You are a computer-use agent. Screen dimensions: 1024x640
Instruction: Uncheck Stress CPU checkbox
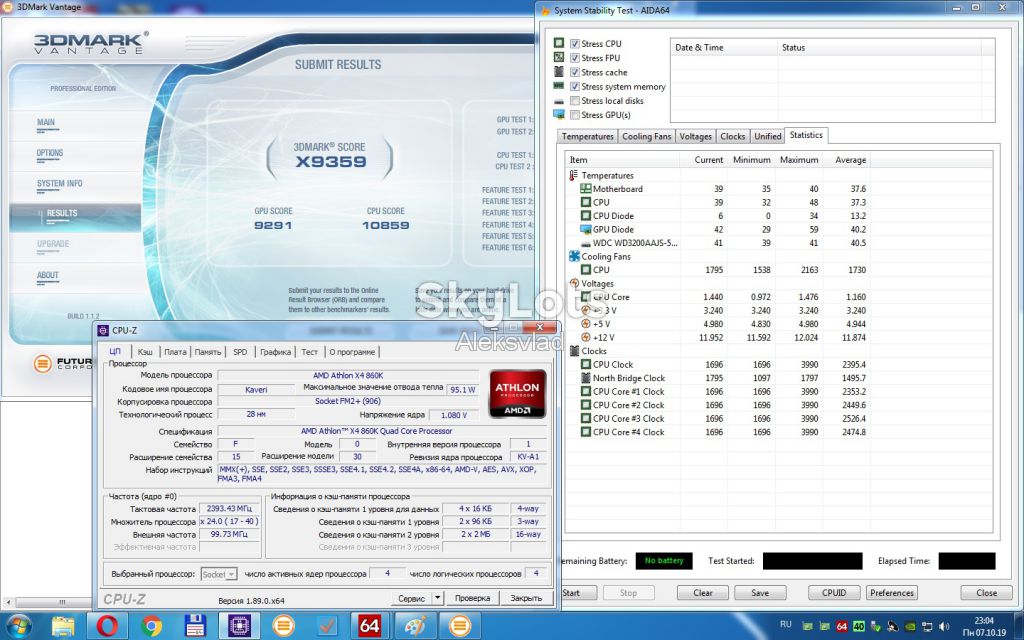click(x=575, y=44)
